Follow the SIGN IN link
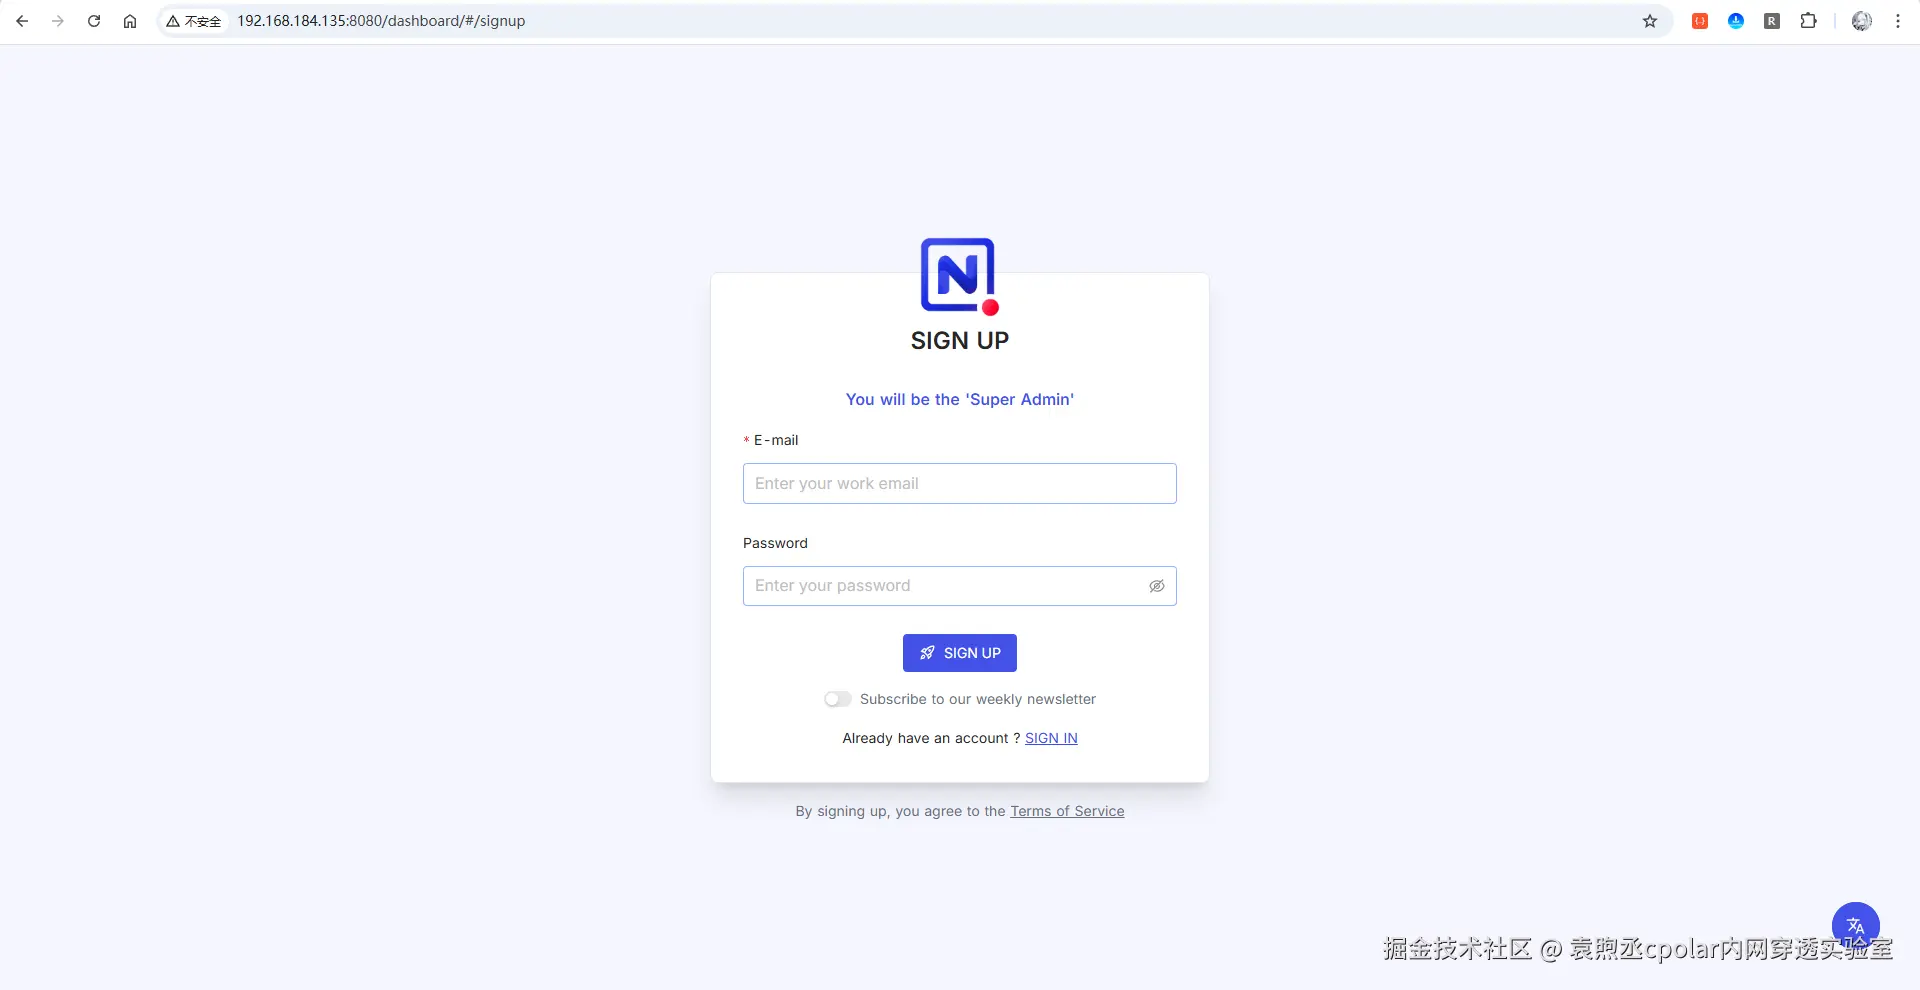1920x990 pixels. 1051,738
